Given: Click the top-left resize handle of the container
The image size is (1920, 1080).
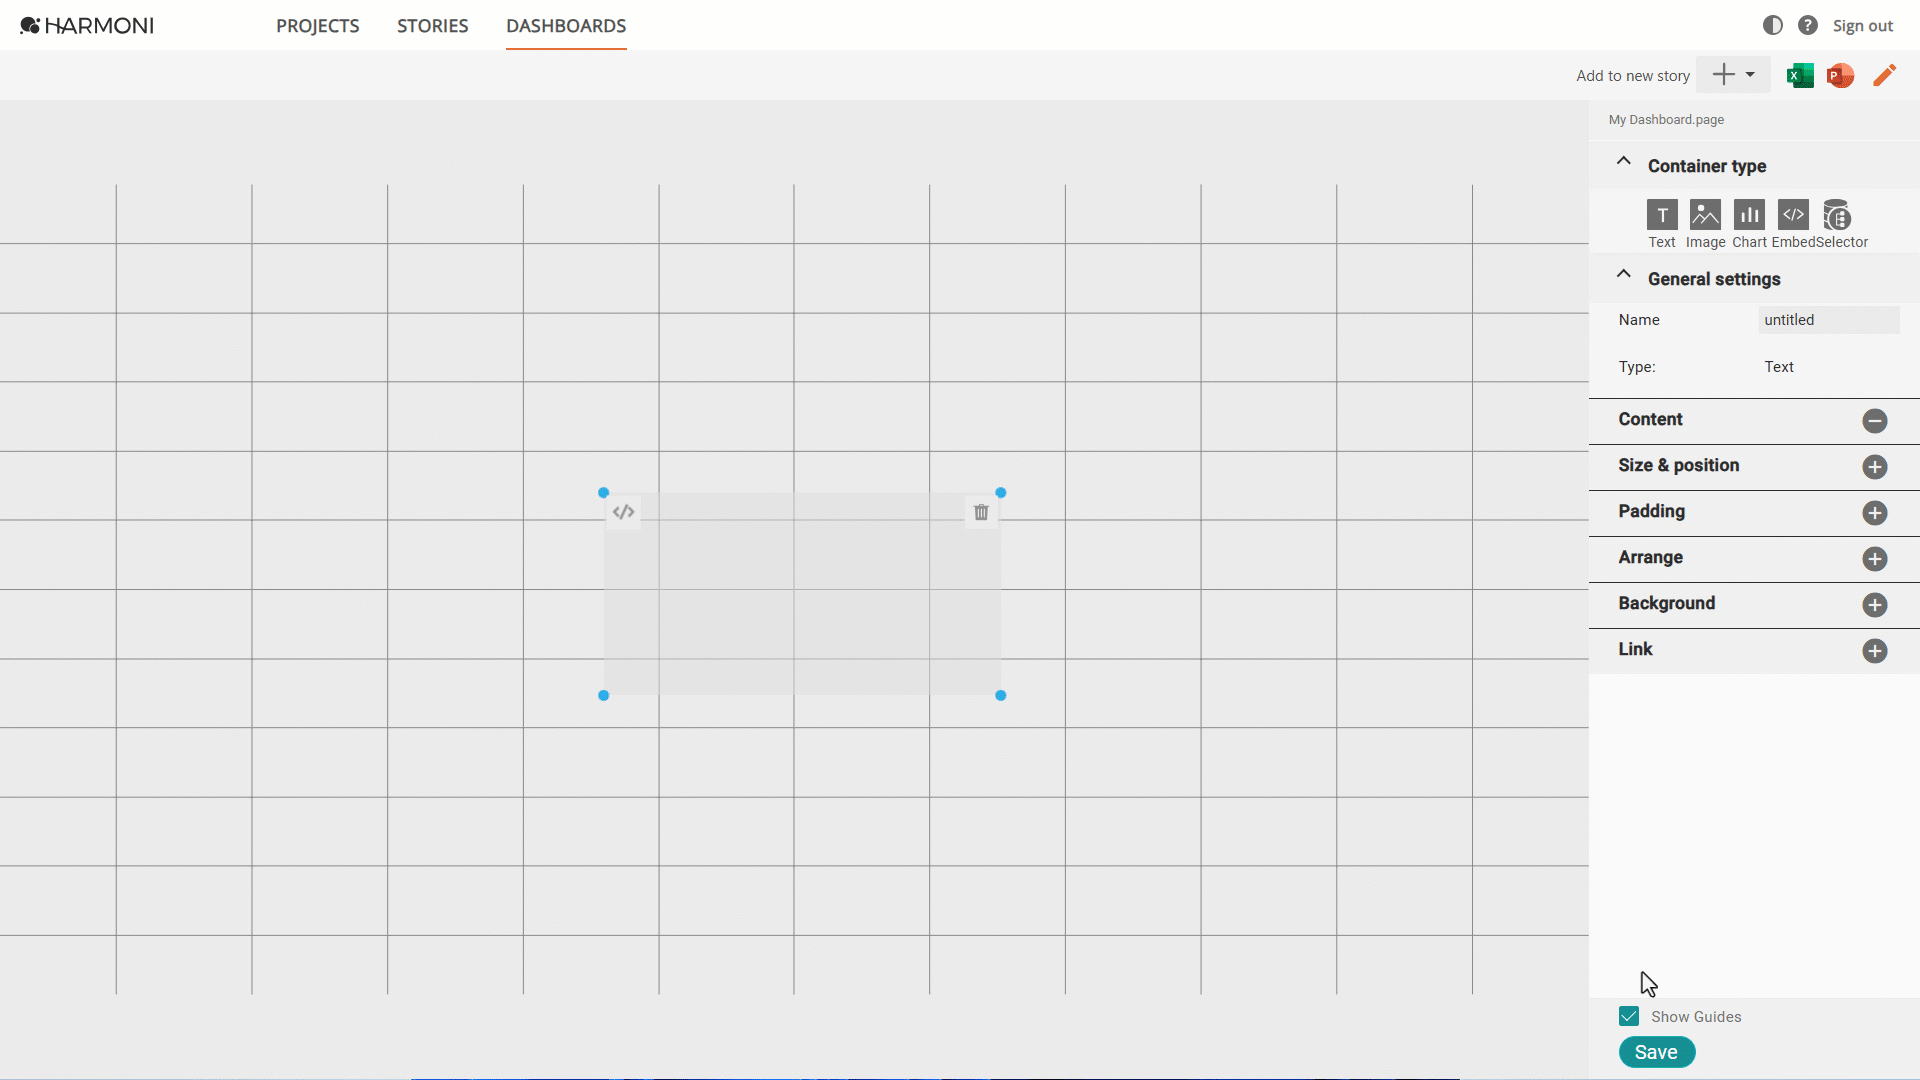Looking at the screenshot, I should pyautogui.click(x=603, y=492).
